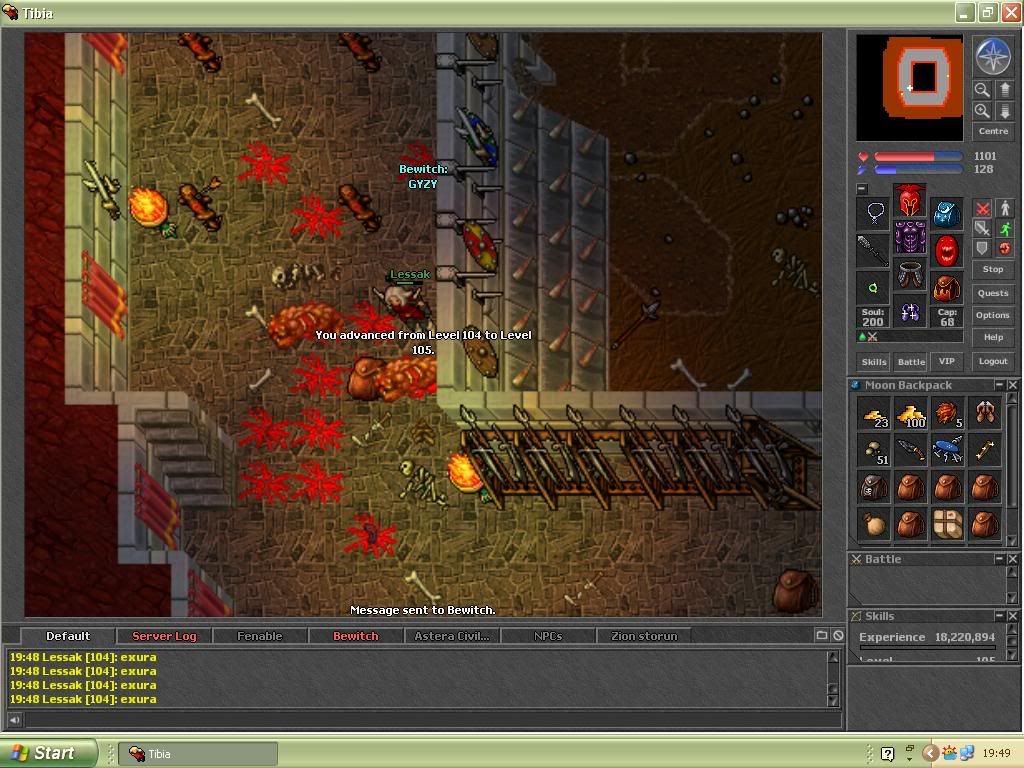1024x768 pixels.
Task: Enable offensive fight mode with red swords
Action: [x=982, y=208]
